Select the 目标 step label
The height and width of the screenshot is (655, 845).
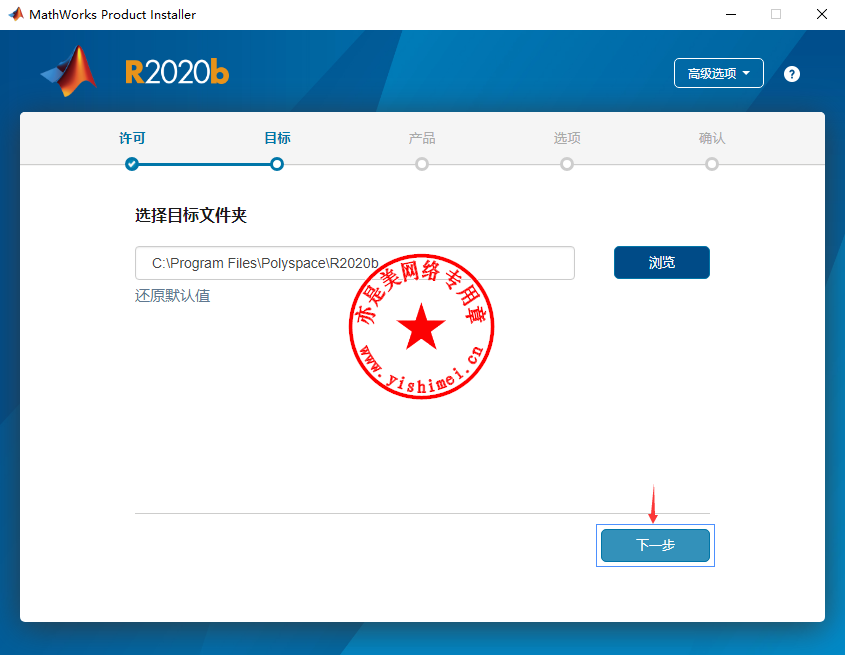coord(277,138)
